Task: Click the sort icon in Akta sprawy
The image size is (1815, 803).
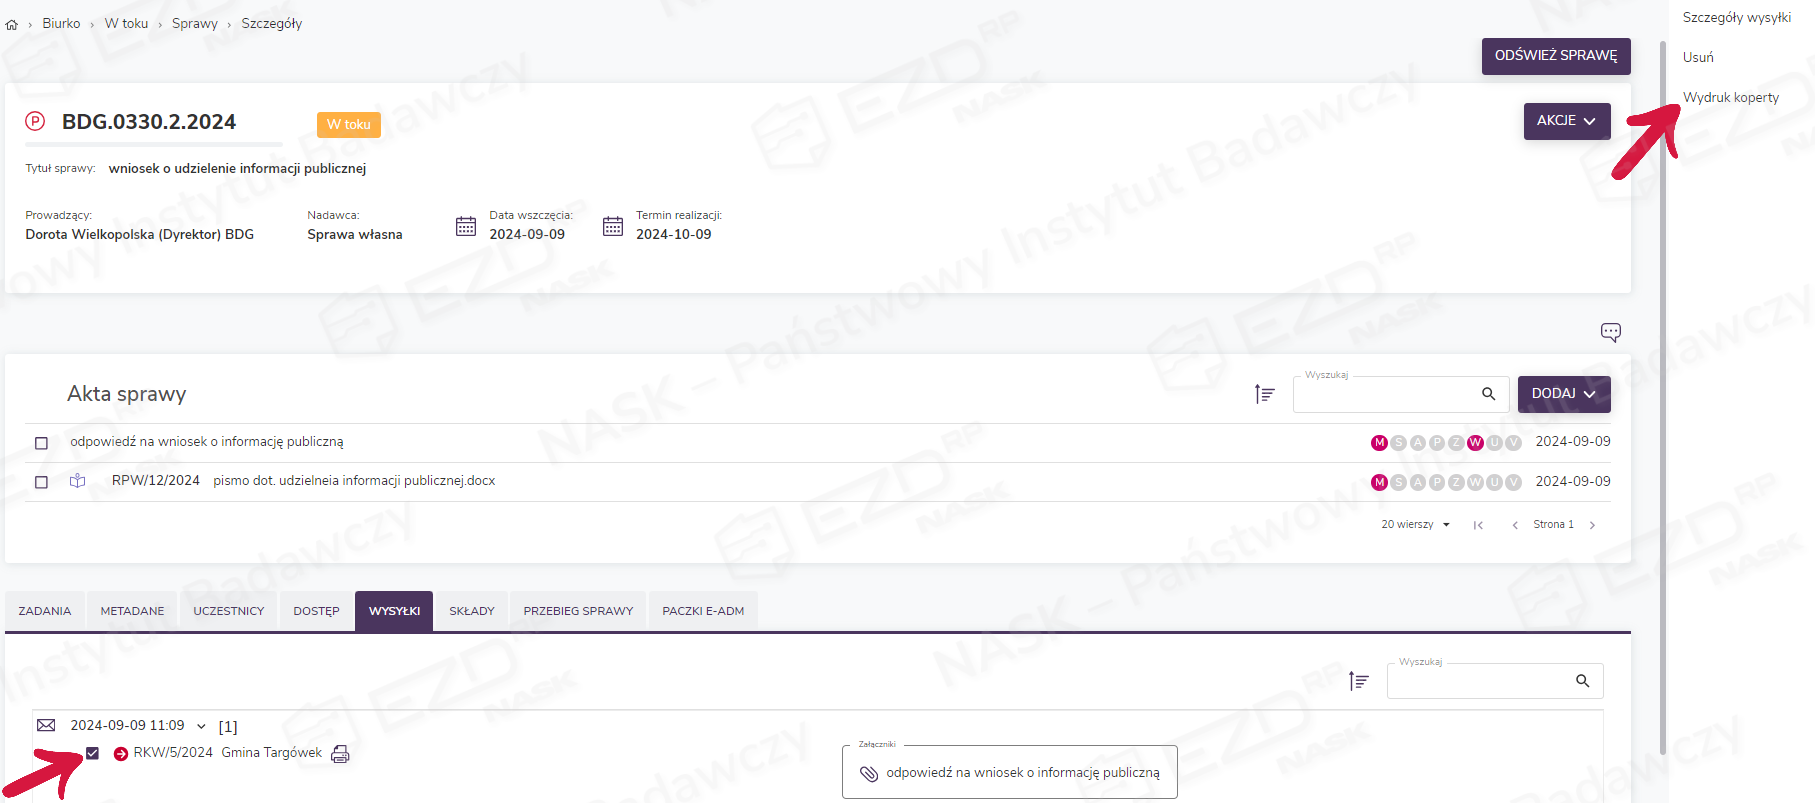Action: 1264,394
